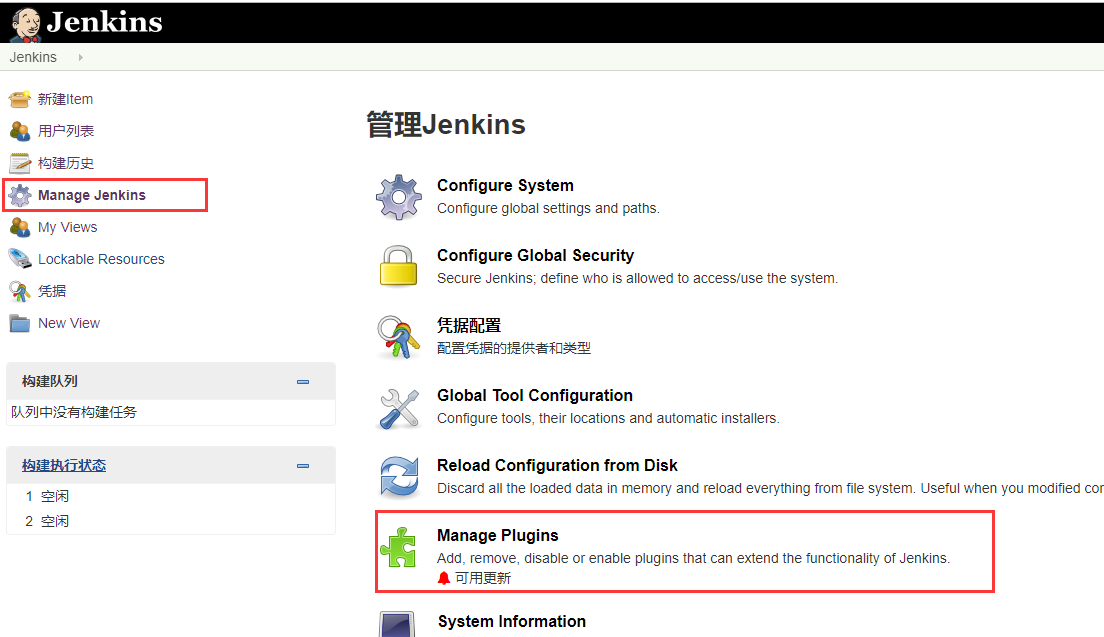1104x637 pixels.
Task: Open Lockable Resources from the sidebar
Action: tap(22, 259)
